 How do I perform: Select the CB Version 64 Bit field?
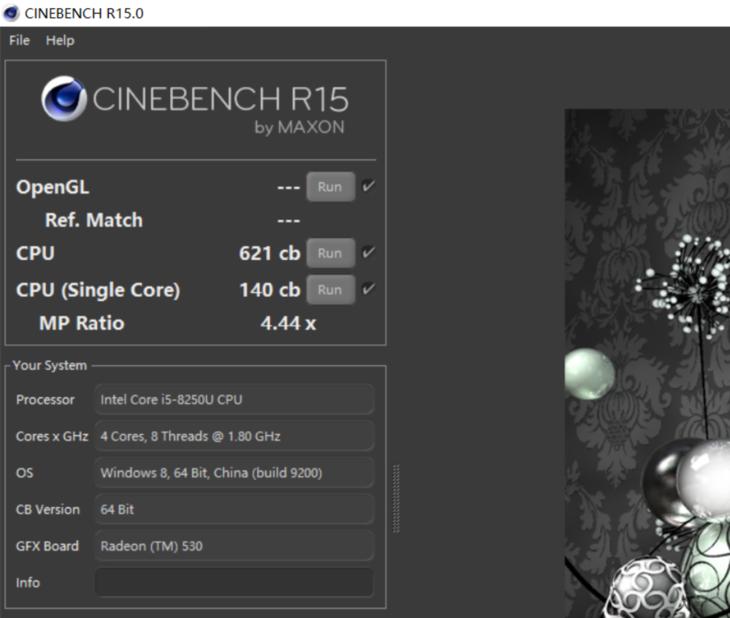point(234,509)
